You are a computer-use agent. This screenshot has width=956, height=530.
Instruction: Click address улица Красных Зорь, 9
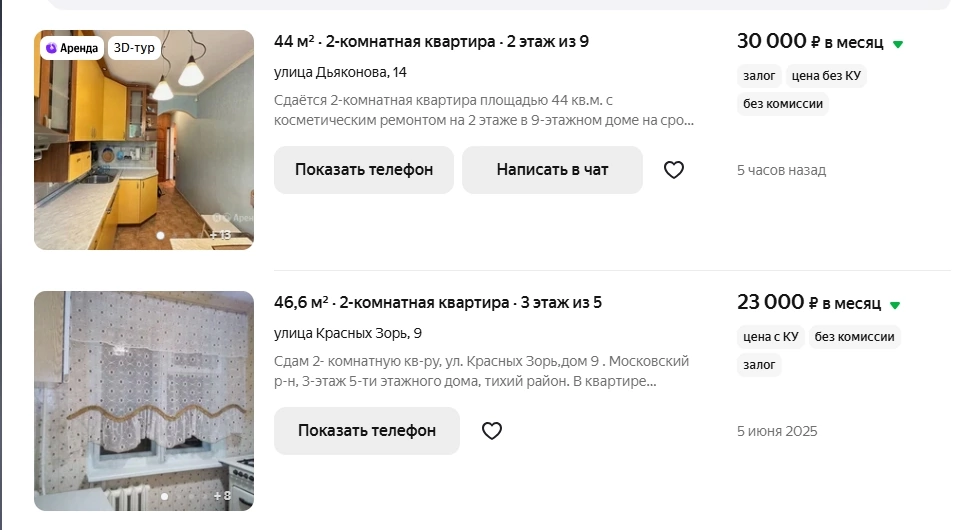348,333
